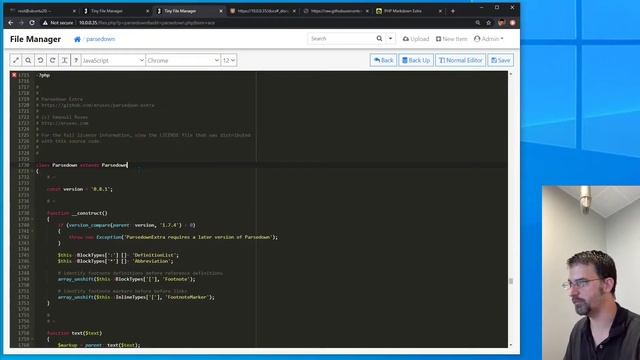Open the editor theme dropdown showing Chrome
Viewport: 640px width, 360px height.
183,60
